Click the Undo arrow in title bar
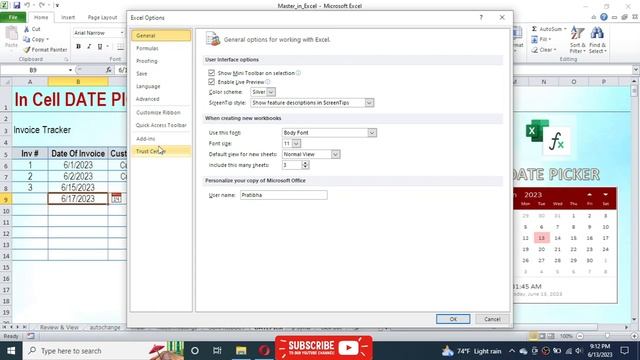This screenshot has height=360, width=640. pos(27,5)
